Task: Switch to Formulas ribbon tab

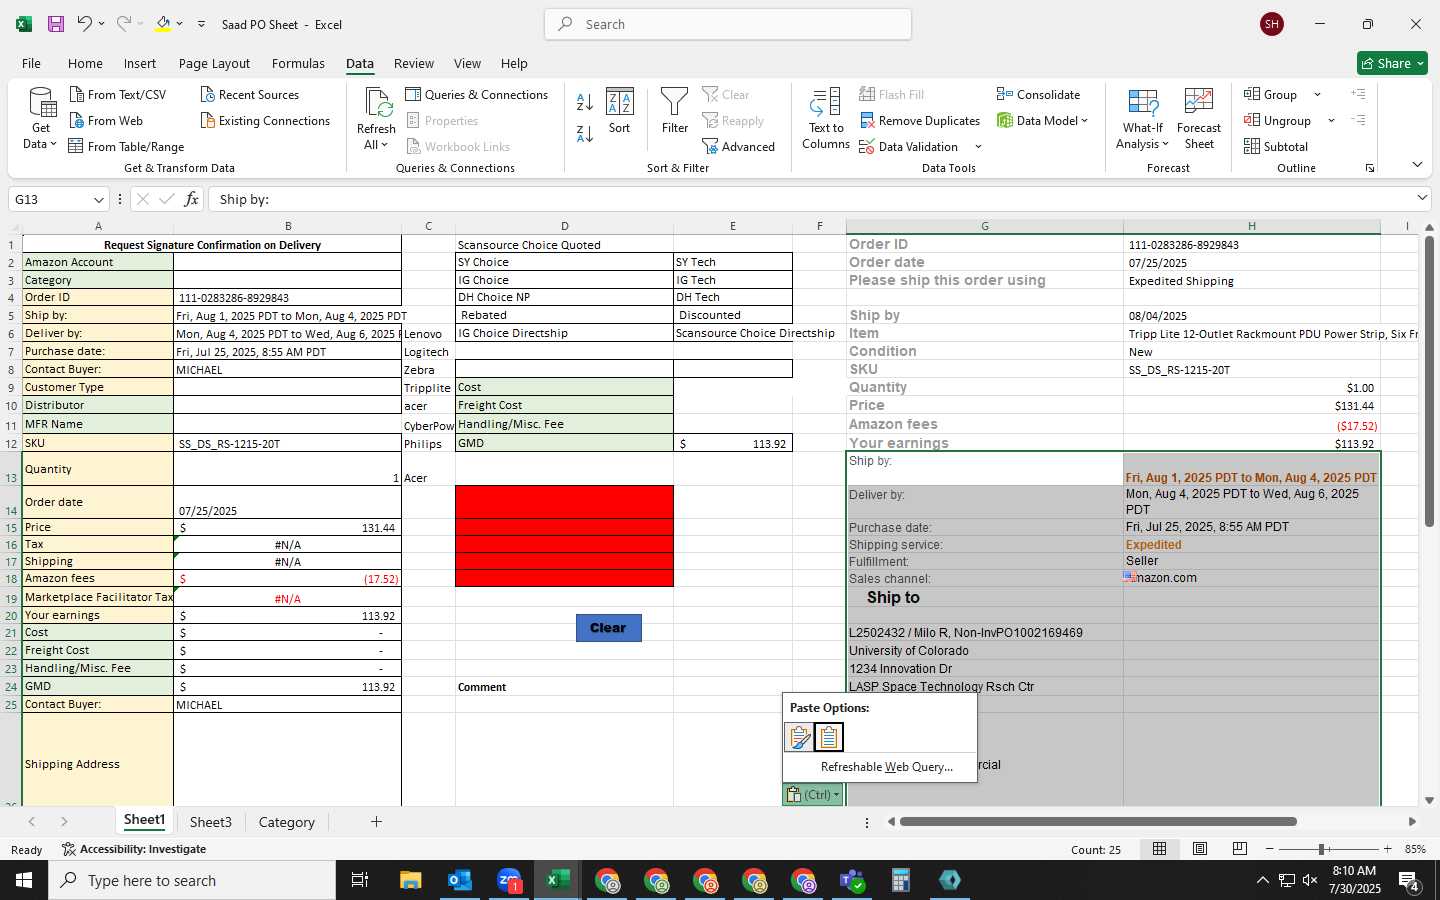Action: [298, 63]
